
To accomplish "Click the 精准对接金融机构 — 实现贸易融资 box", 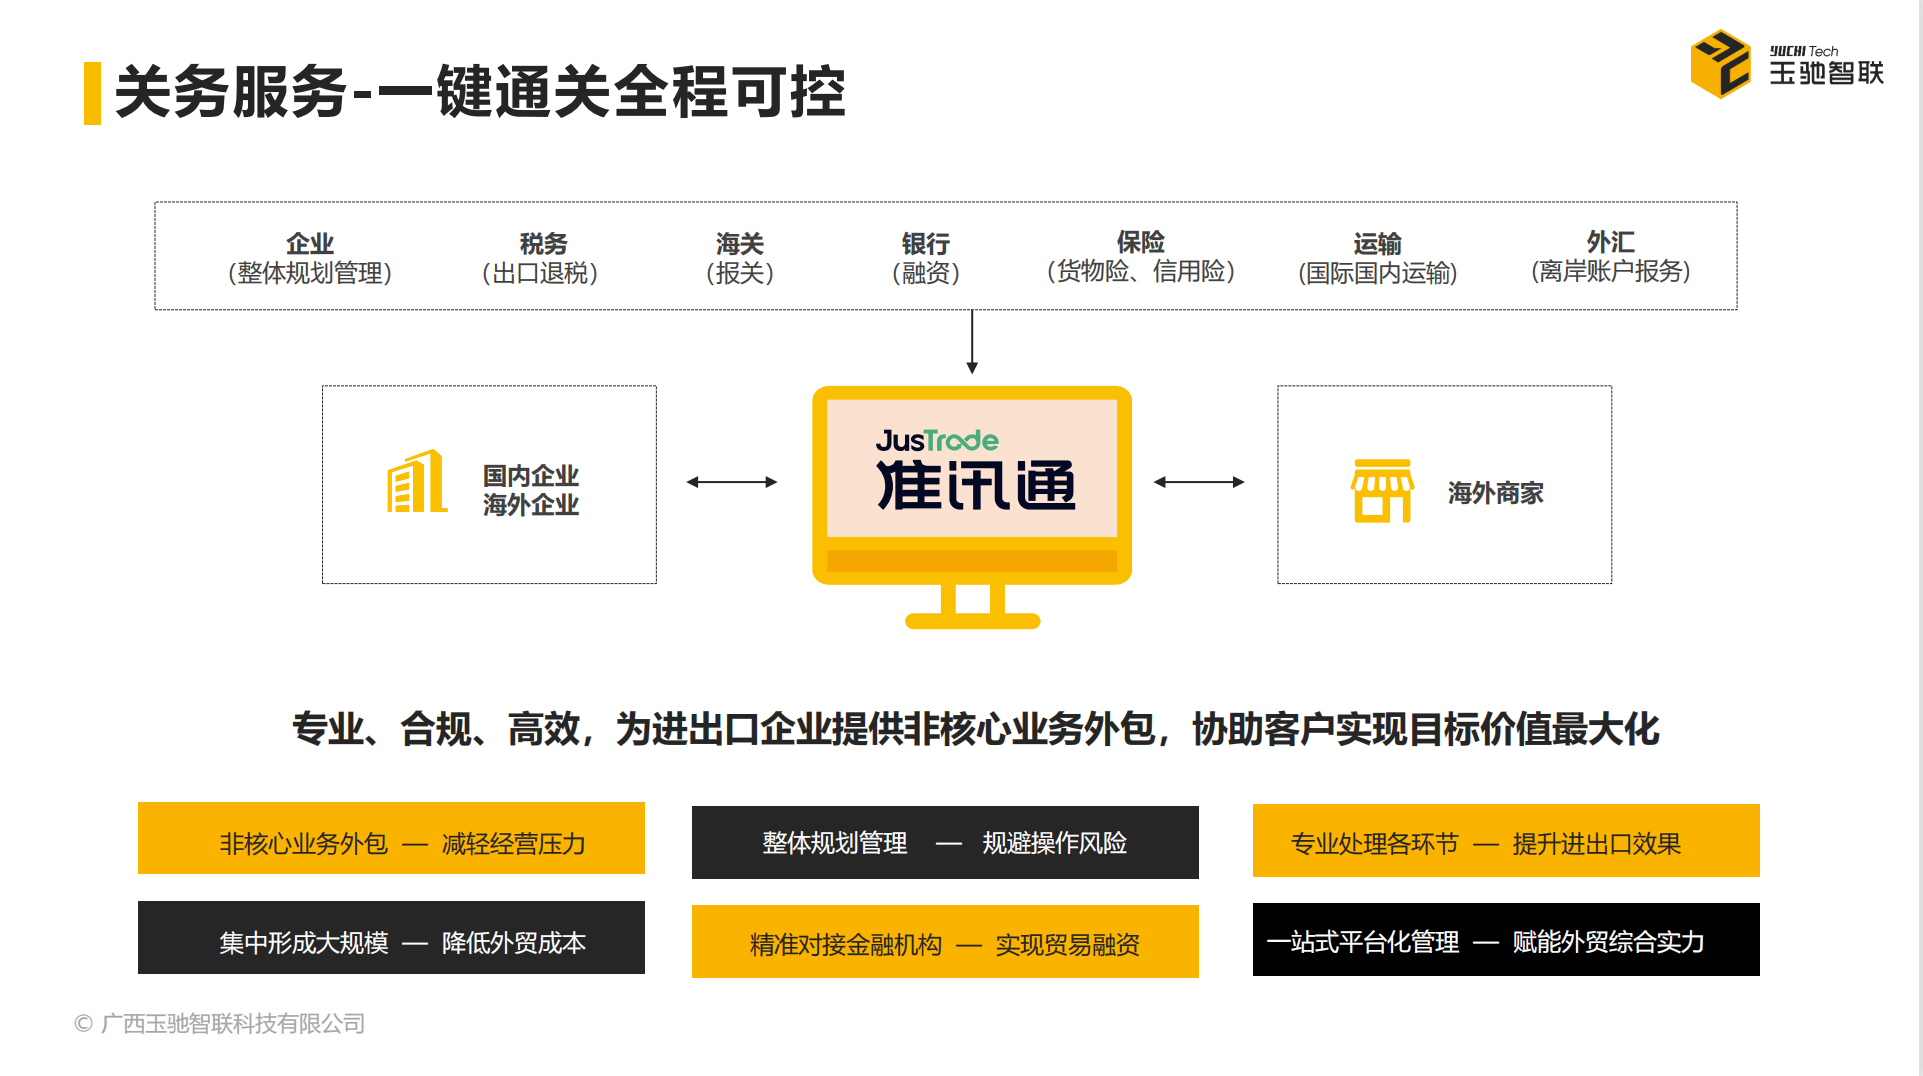I will coord(945,941).
